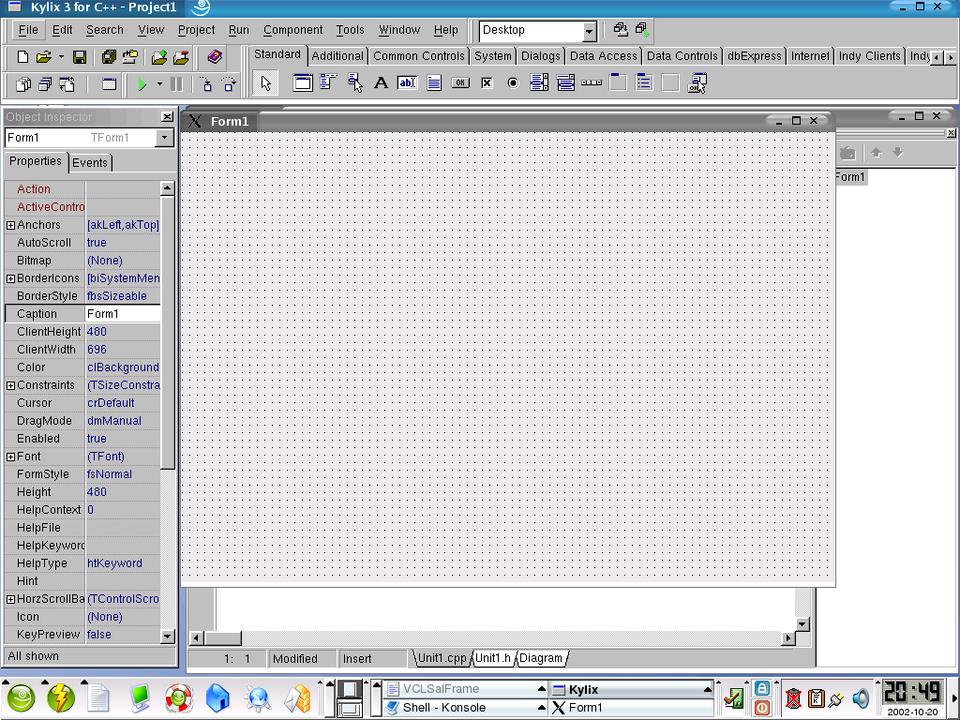The width and height of the screenshot is (960, 720).
Task: Open the Desktop layout dropdown
Action: pyautogui.click(x=589, y=31)
